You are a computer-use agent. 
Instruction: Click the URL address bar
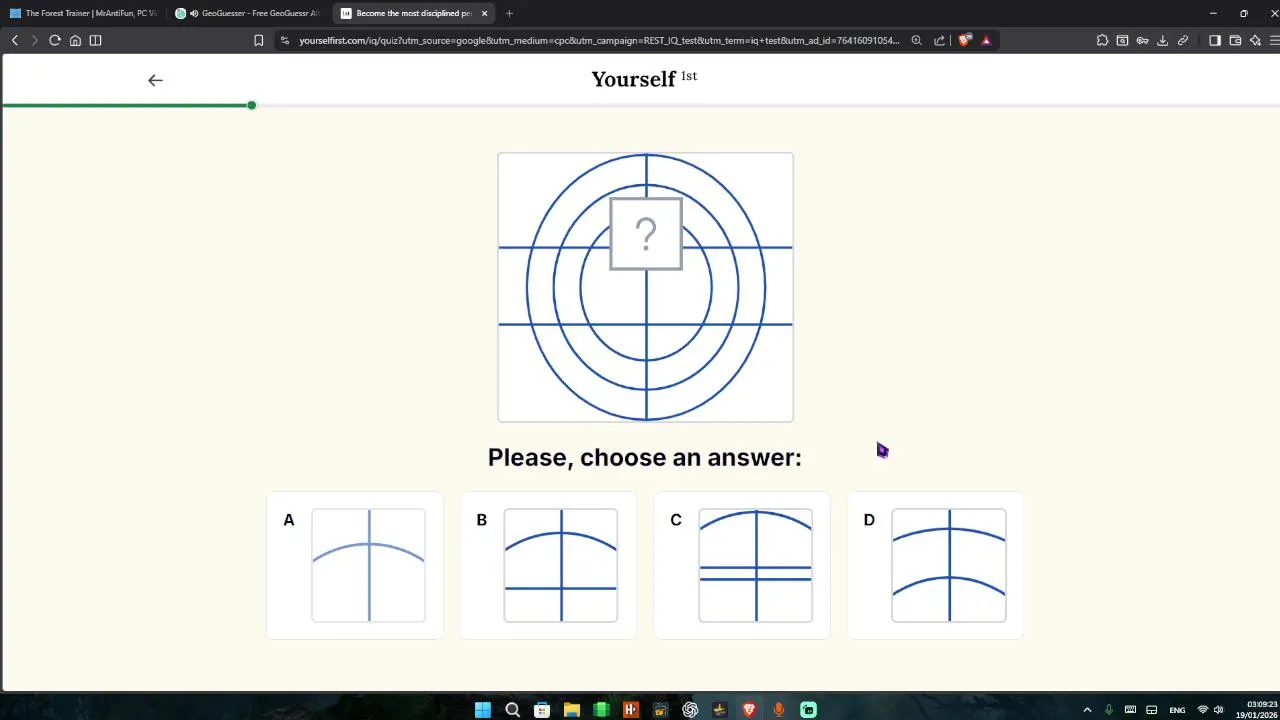point(598,40)
